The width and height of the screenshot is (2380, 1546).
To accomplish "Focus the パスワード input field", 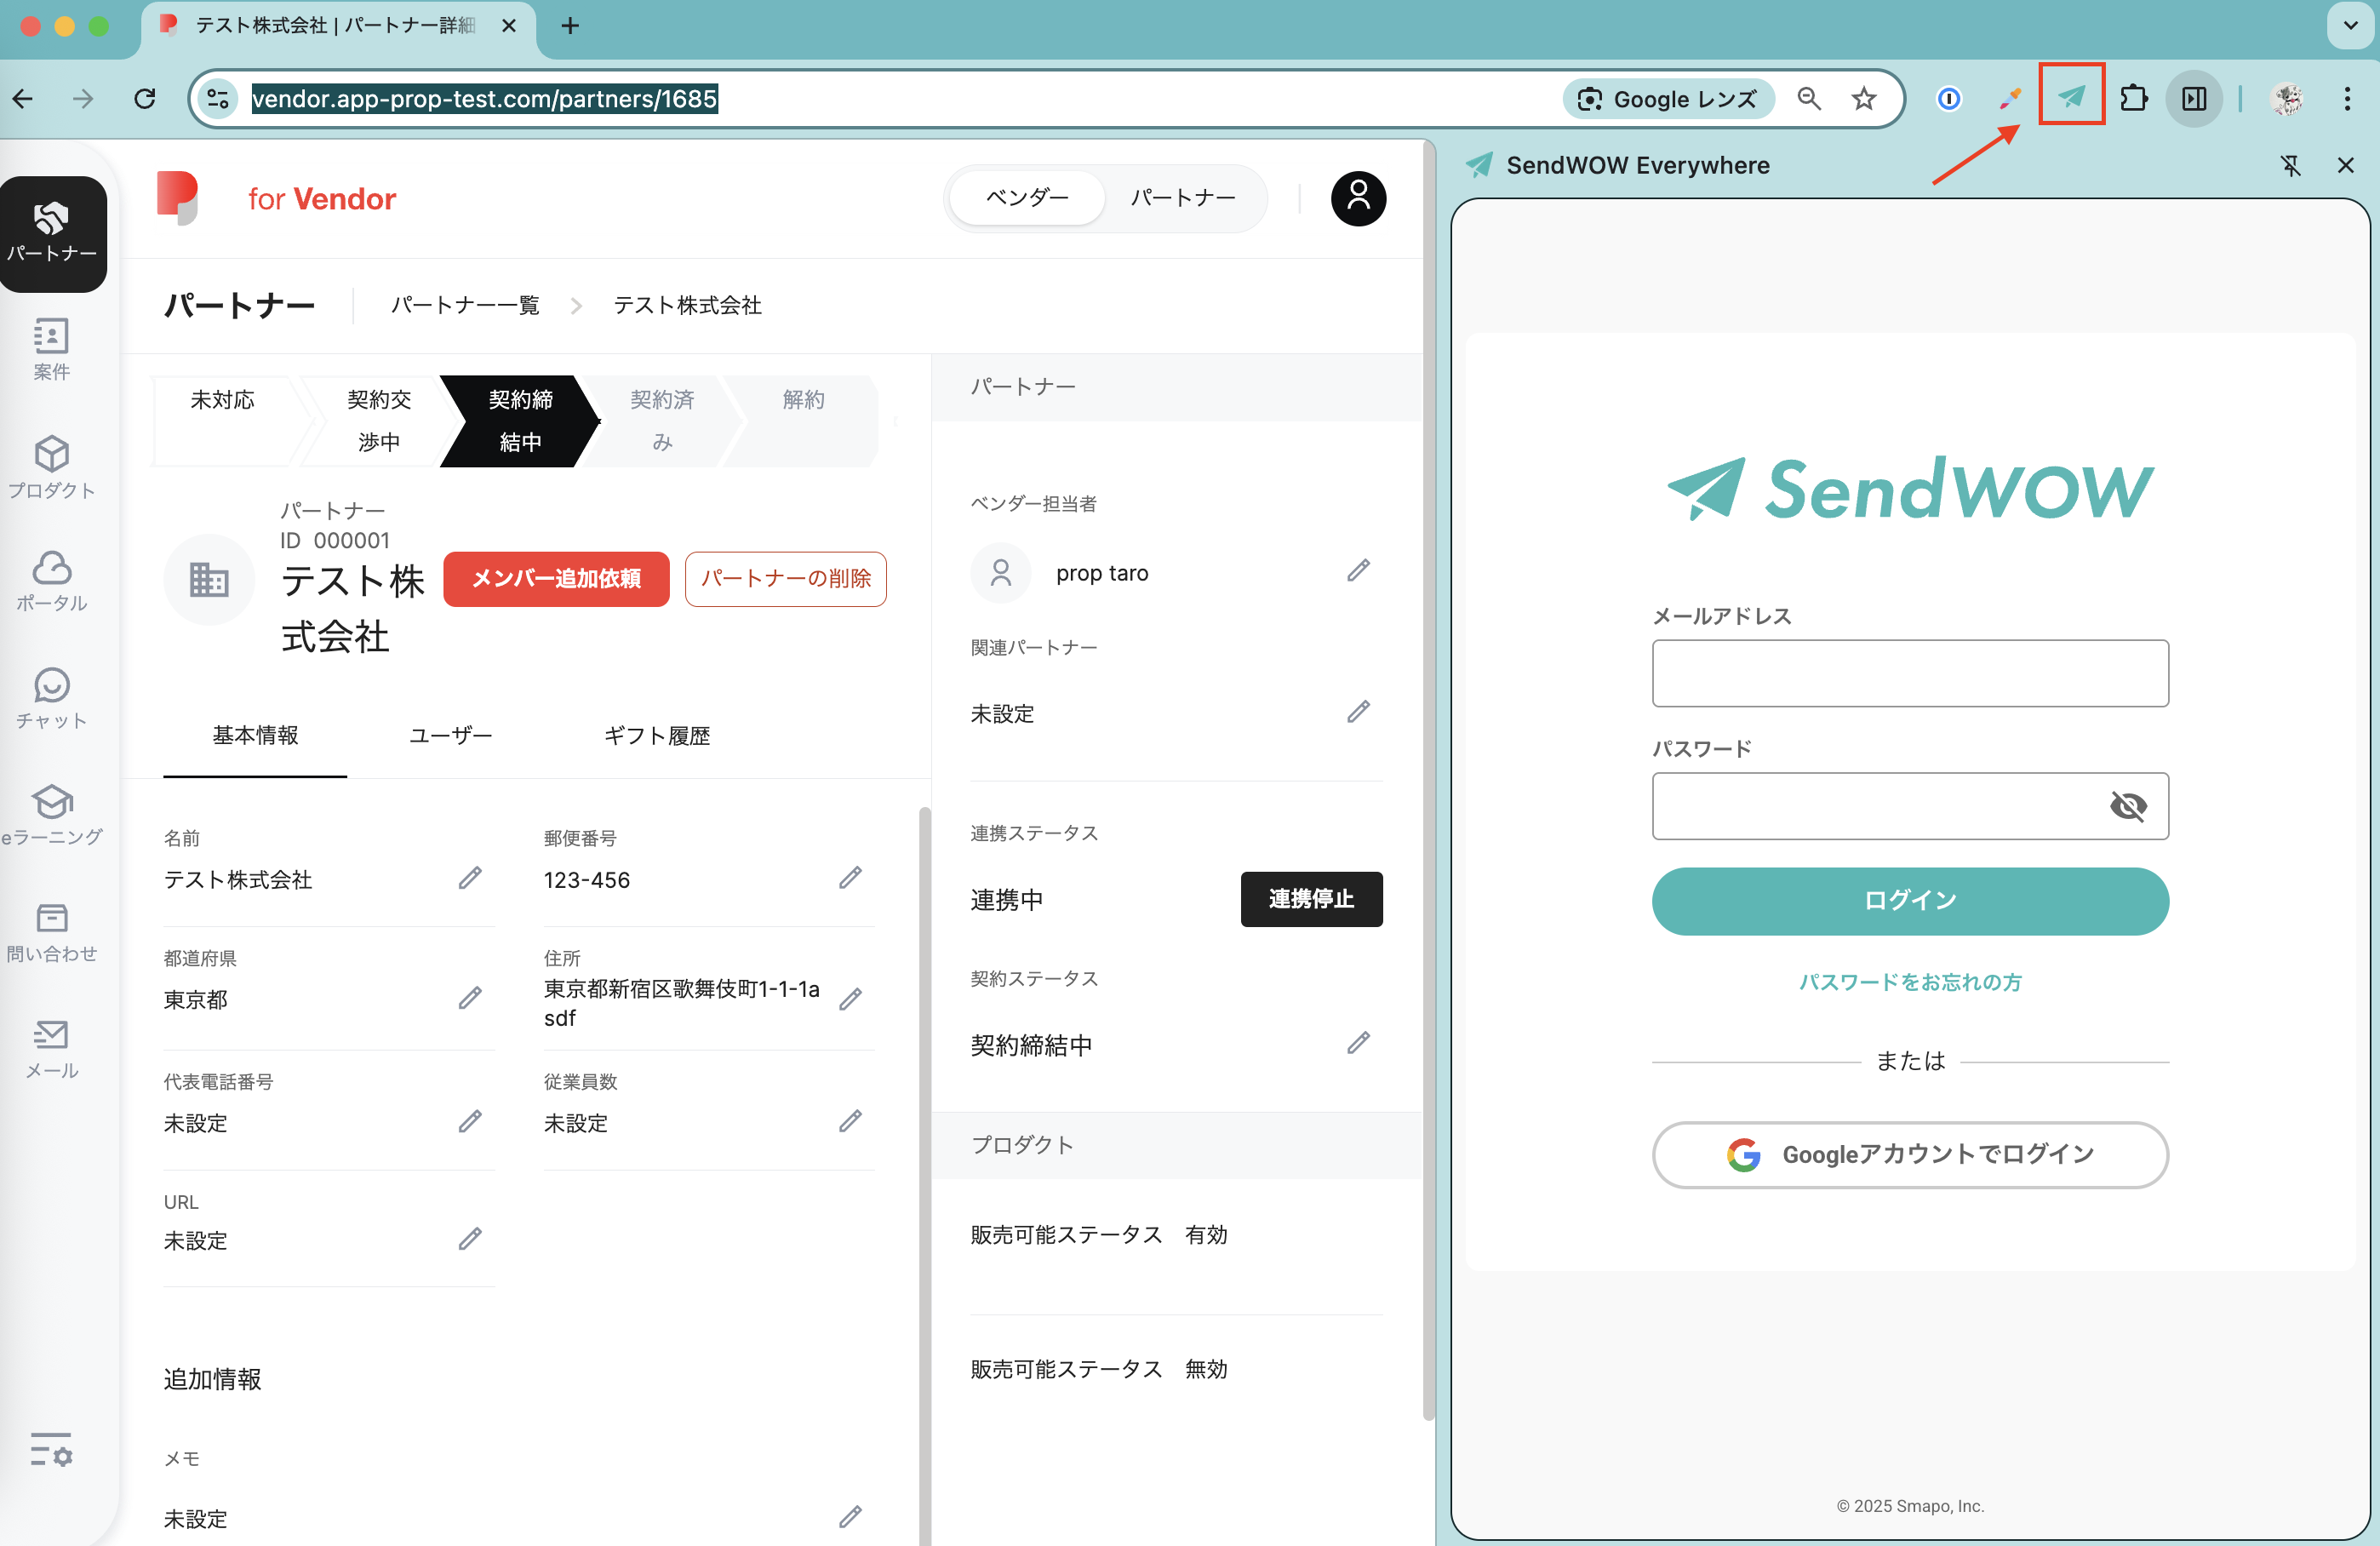I will click(x=1909, y=805).
